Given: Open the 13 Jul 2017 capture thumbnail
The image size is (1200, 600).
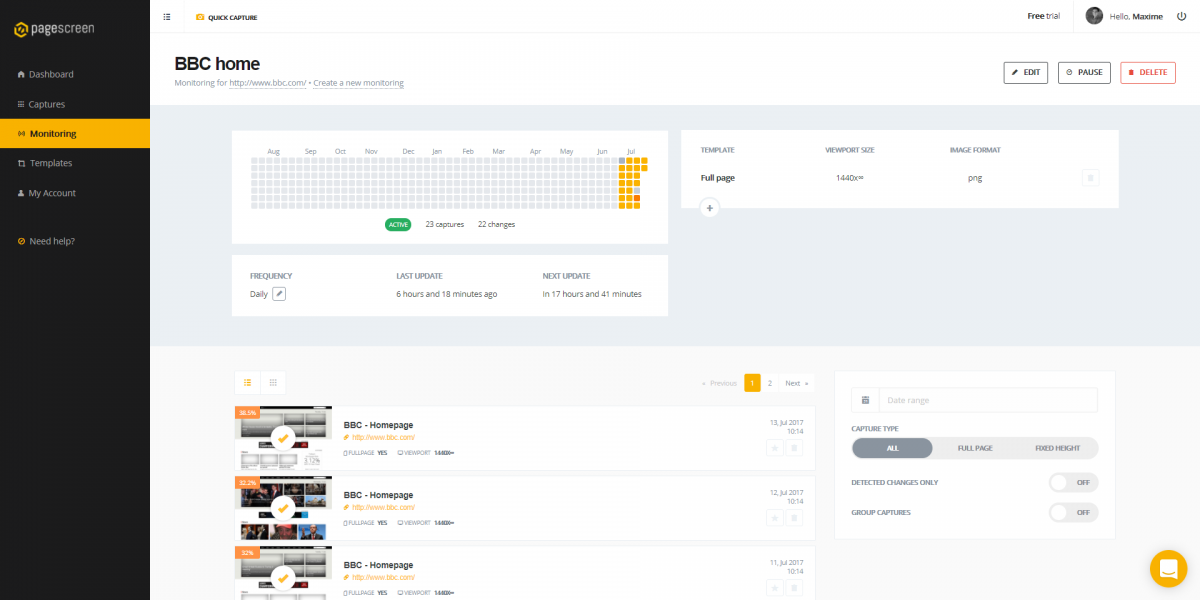Looking at the screenshot, I should click(x=283, y=438).
